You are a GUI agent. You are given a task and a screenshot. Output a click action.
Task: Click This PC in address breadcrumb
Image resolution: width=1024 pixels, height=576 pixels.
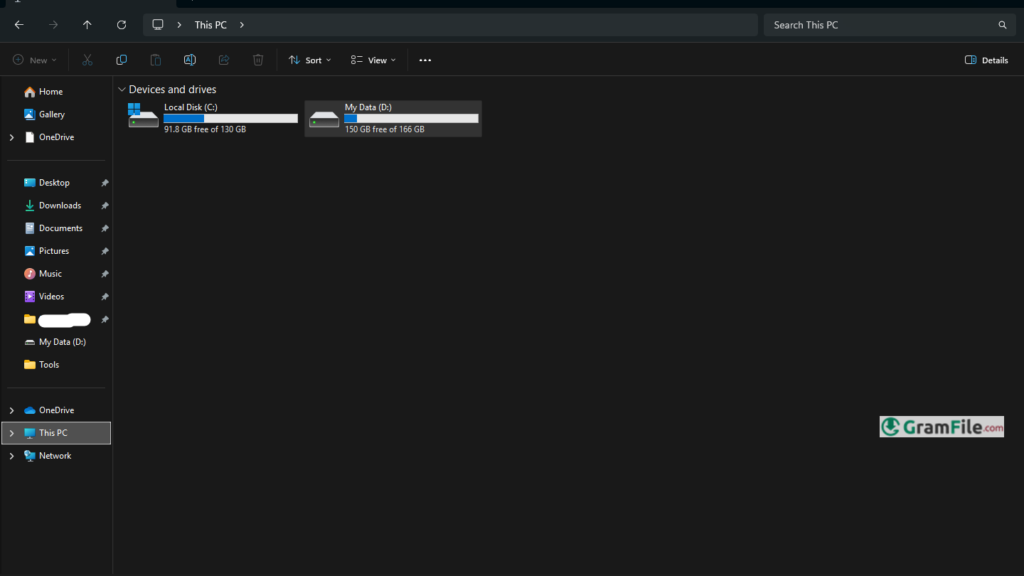click(x=210, y=25)
